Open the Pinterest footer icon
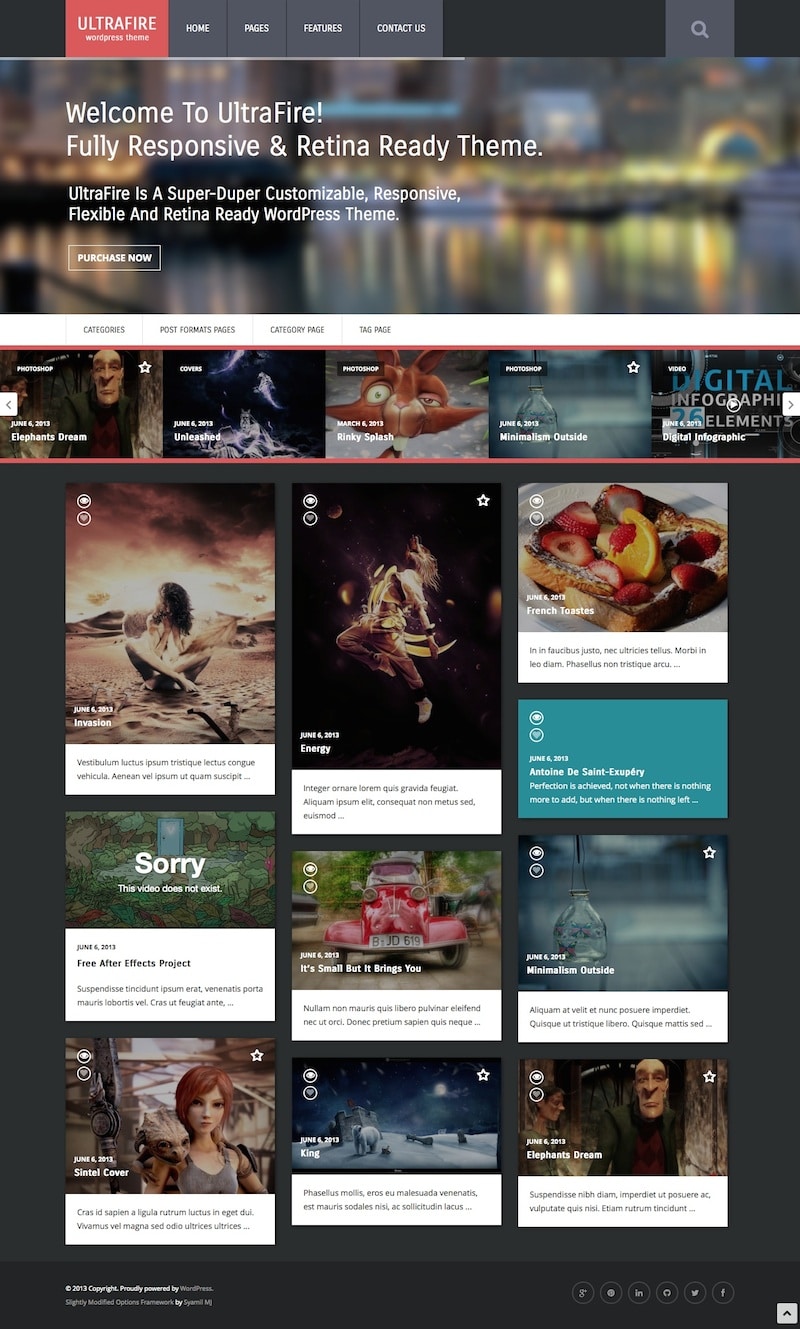The width and height of the screenshot is (800, 1329). (x=611, y=1293)
